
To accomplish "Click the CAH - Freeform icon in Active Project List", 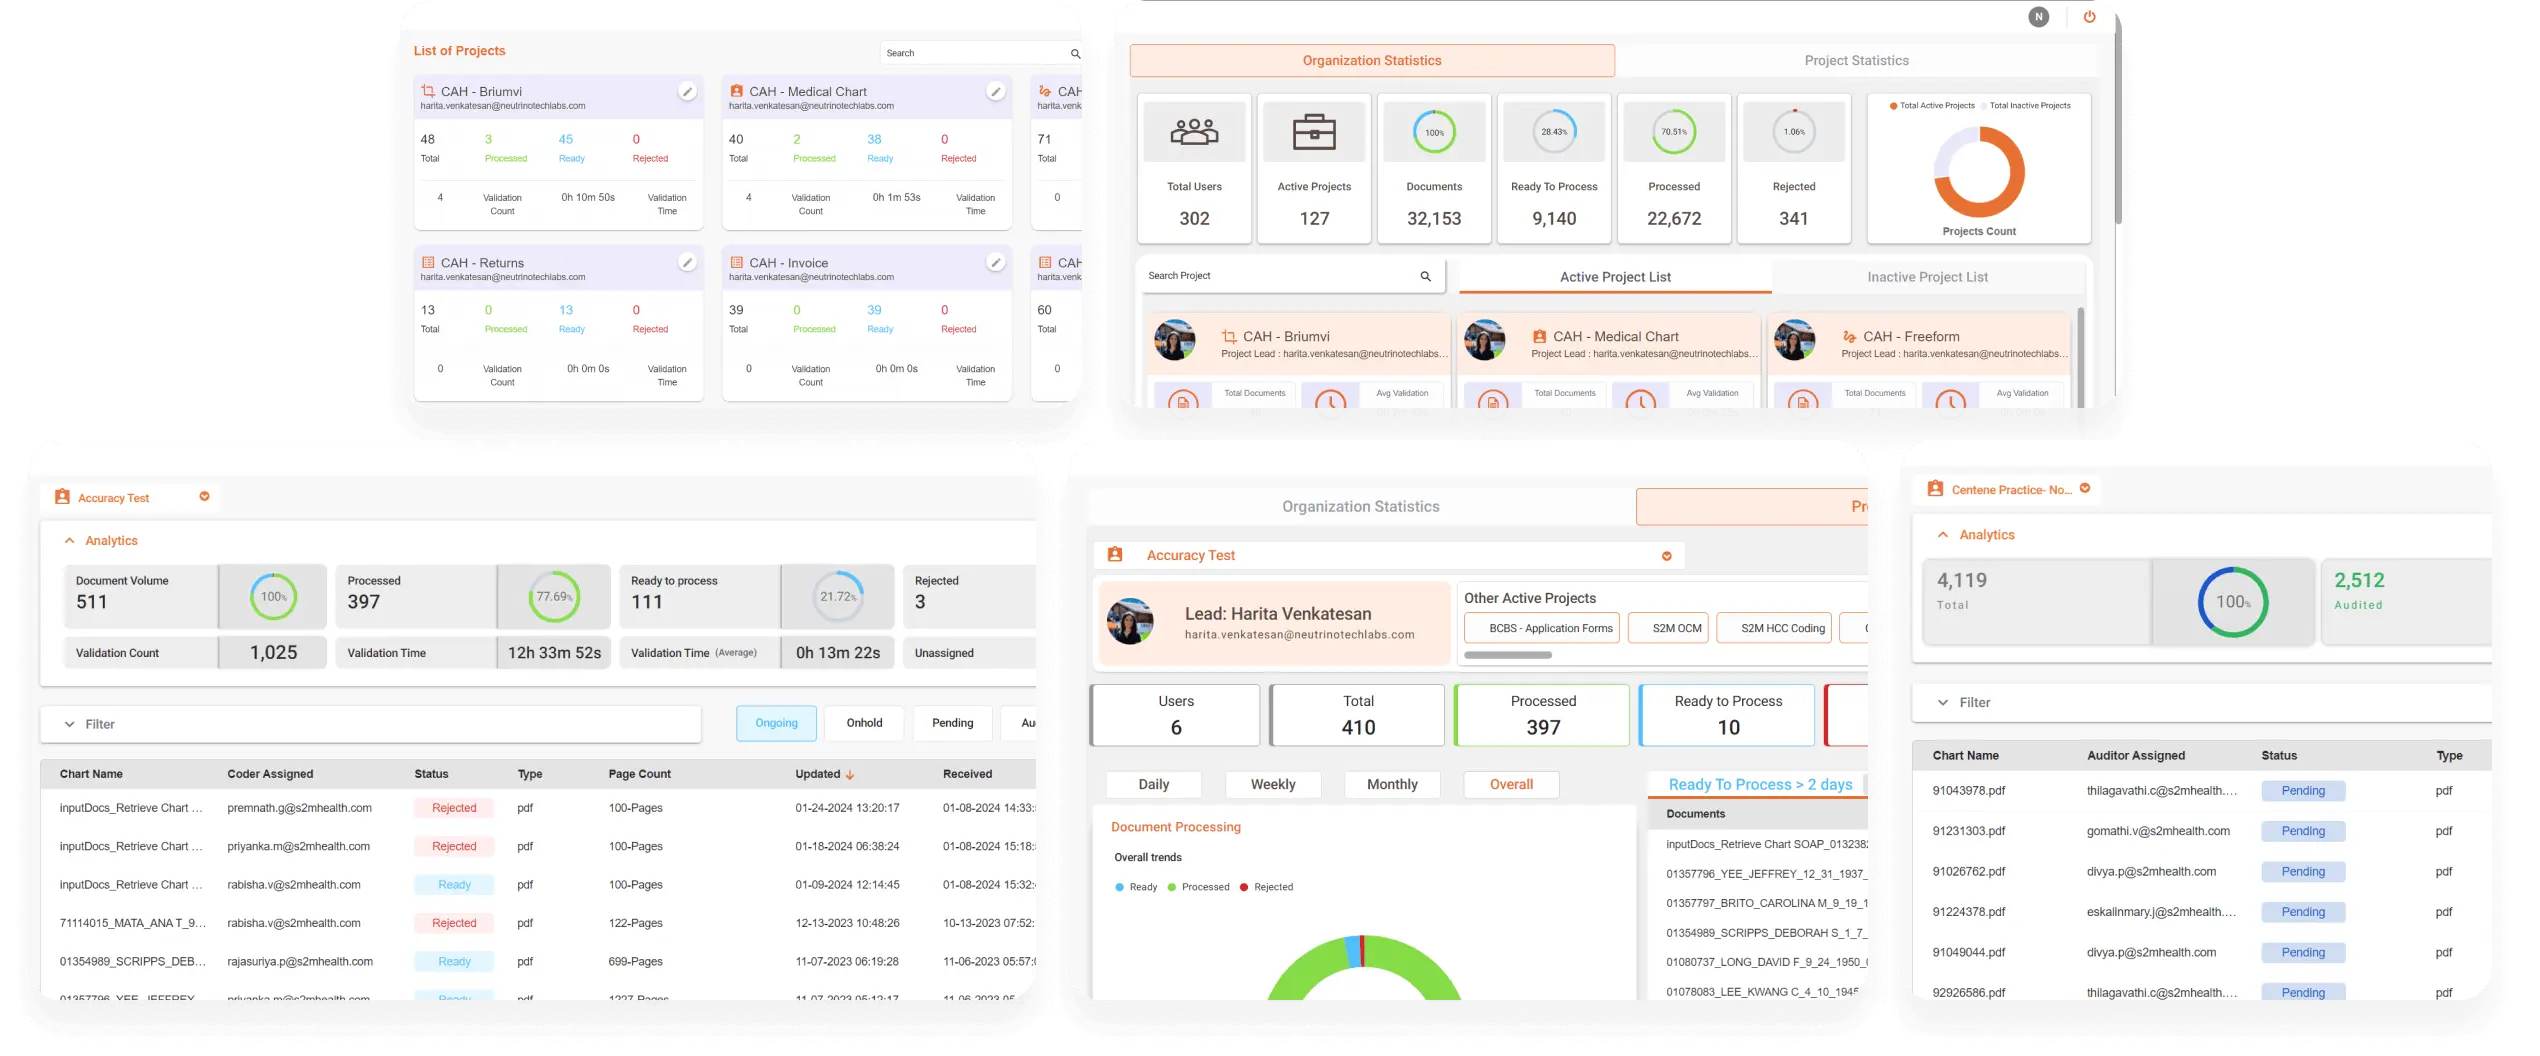I will point(1850,337).
